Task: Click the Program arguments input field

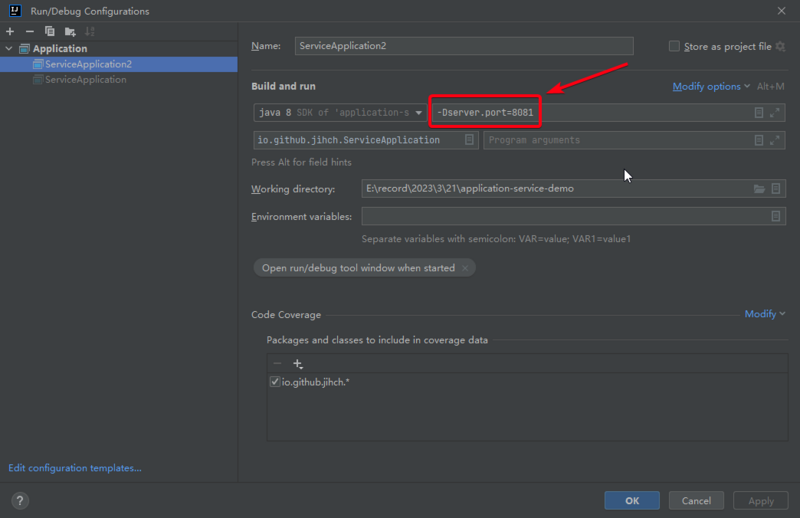Action: pos(615,140)
